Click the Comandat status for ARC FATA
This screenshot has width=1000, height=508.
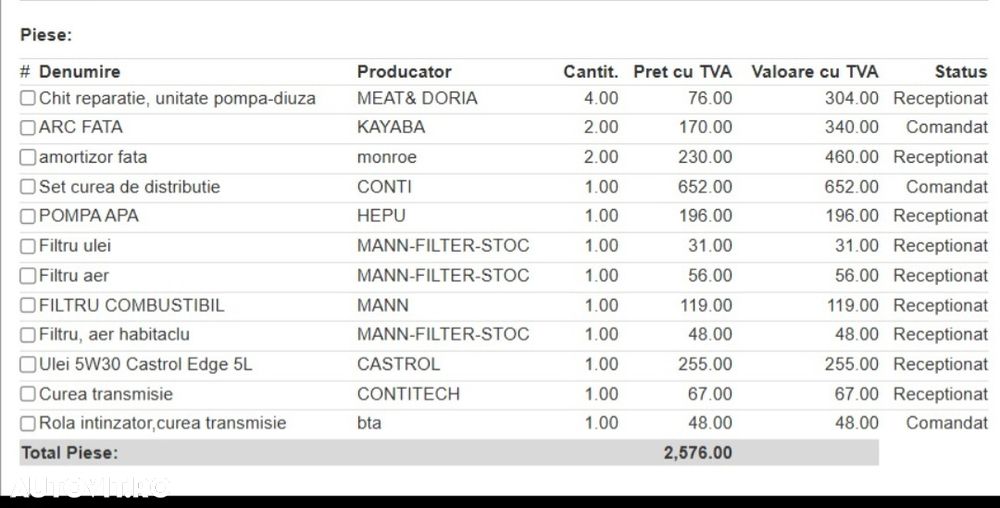pos(946,128)
